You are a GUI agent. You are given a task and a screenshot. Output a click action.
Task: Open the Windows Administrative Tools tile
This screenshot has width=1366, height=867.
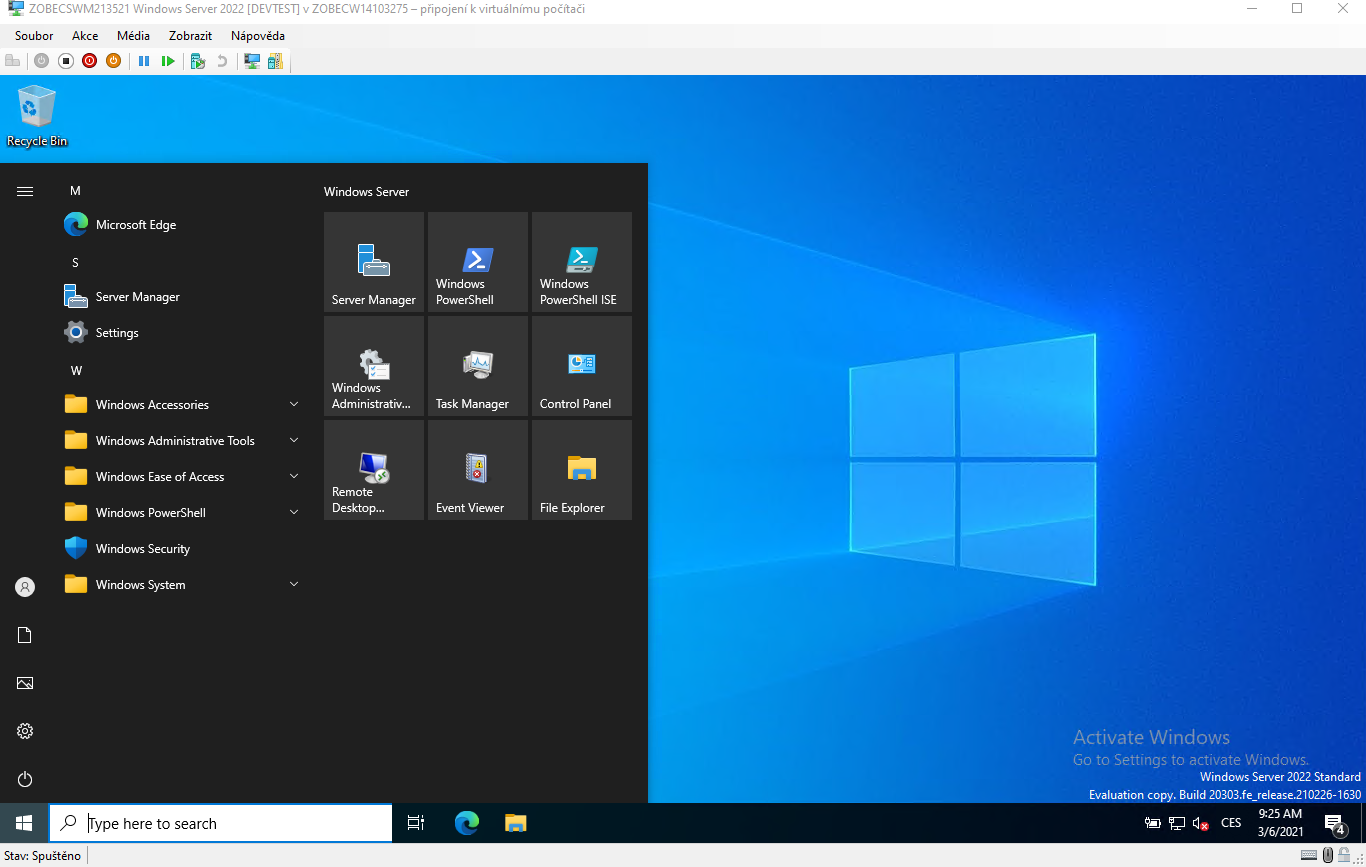tap(374, 366)
